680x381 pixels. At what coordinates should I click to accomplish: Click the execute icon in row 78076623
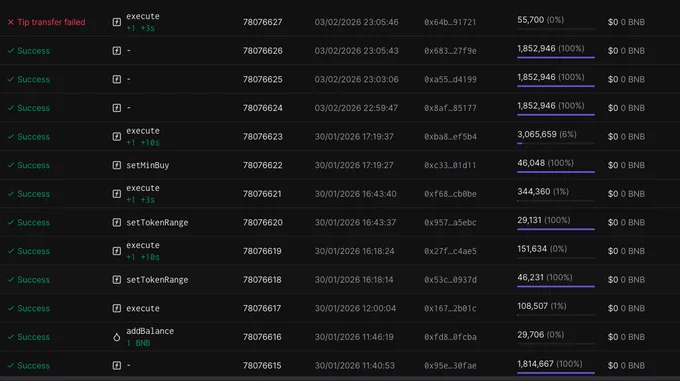pos(117,137)
